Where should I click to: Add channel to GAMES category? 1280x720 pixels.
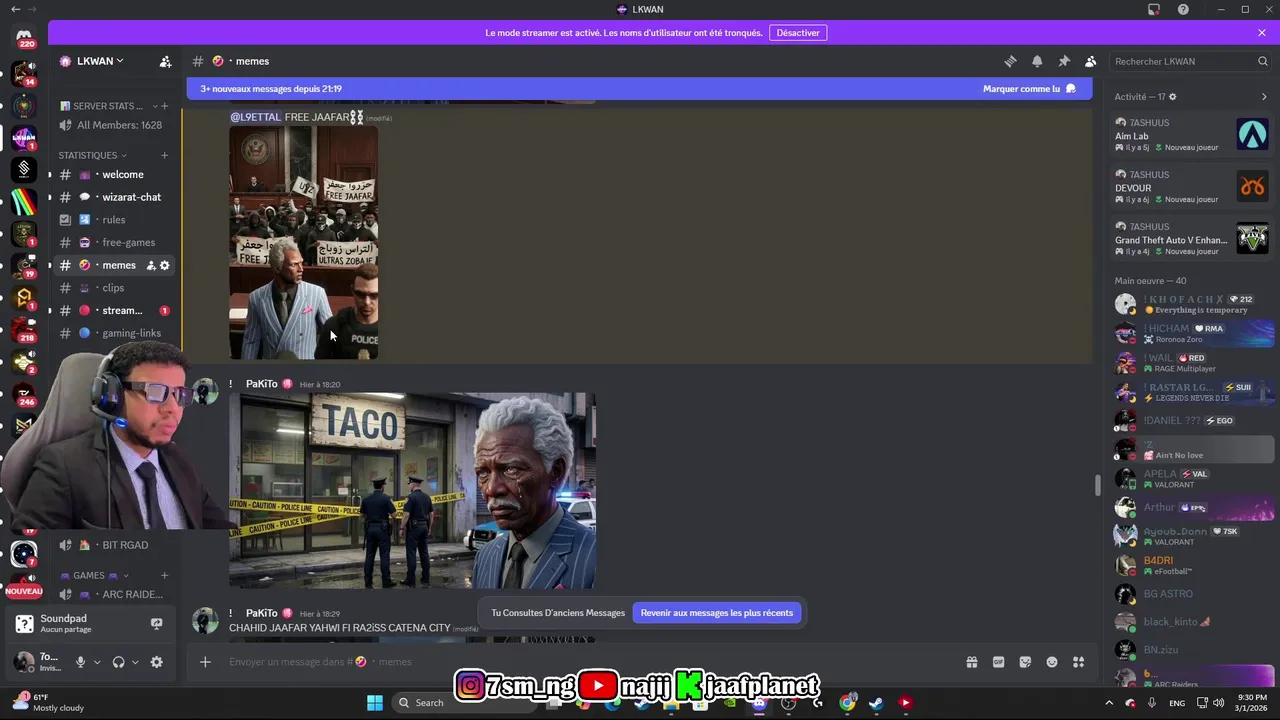coord(165,575)
